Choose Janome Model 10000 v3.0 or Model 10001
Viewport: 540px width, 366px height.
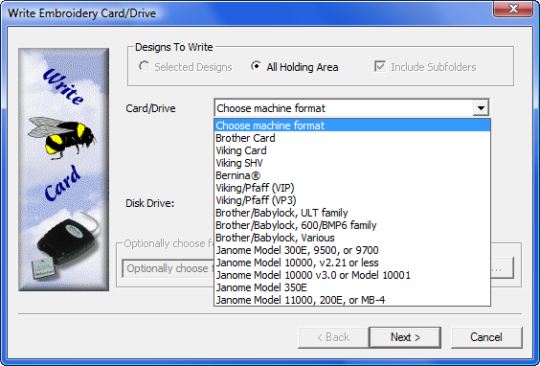pyautogui.click(x=352, y=275)
